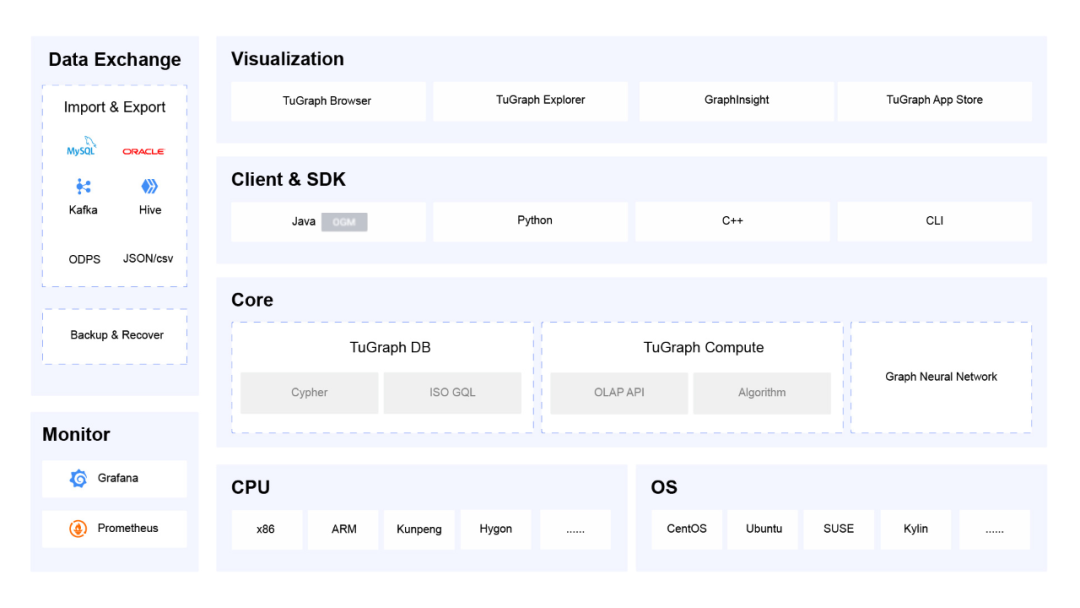Click the Prometheus text label
This screenshot has height=608, width=1080.
coord(127,528)
